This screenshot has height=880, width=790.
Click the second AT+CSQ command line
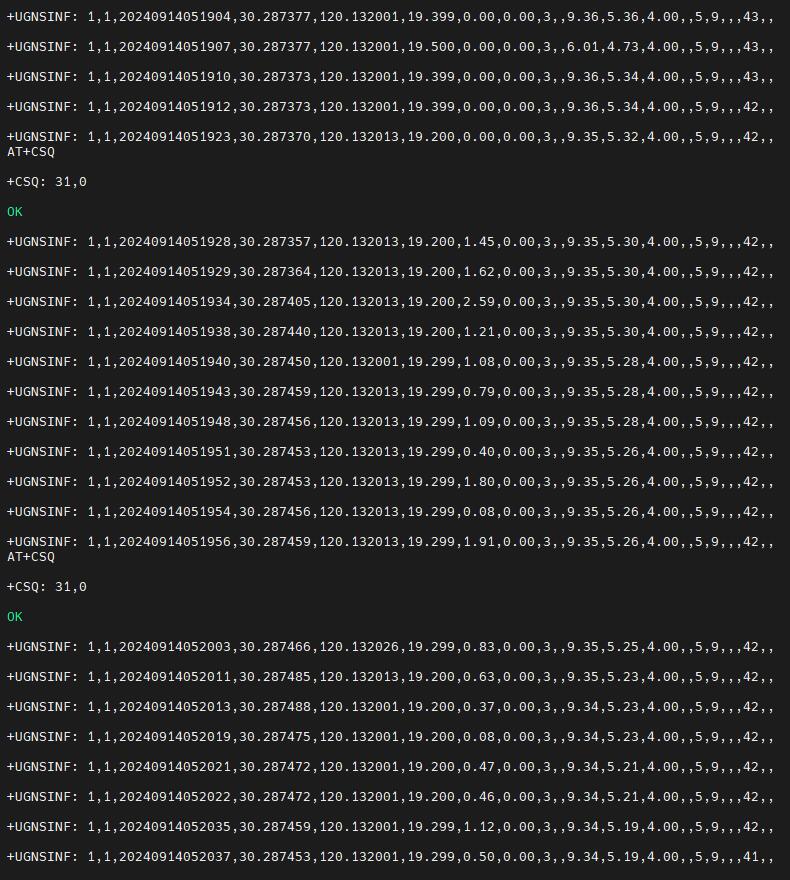31,557
